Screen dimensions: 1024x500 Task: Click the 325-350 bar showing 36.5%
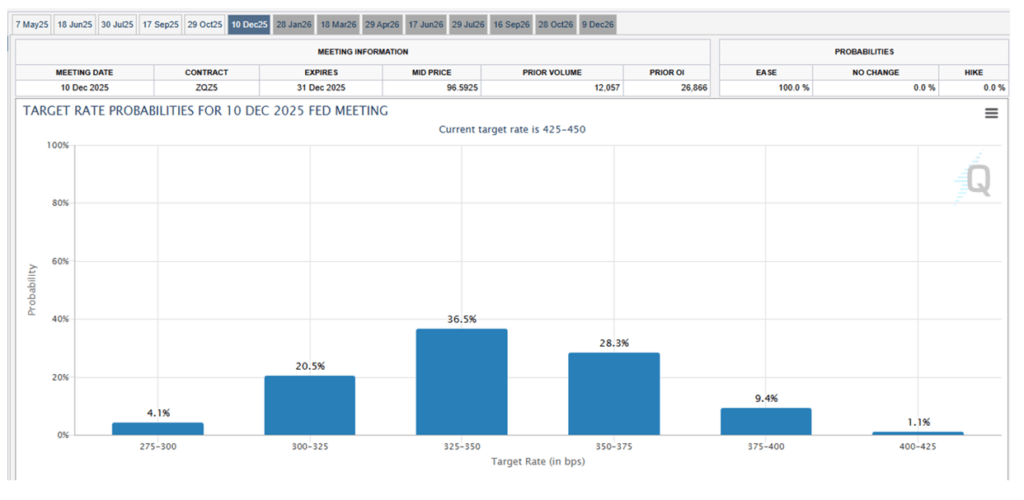pyautogui.click(x=462, y=382)
